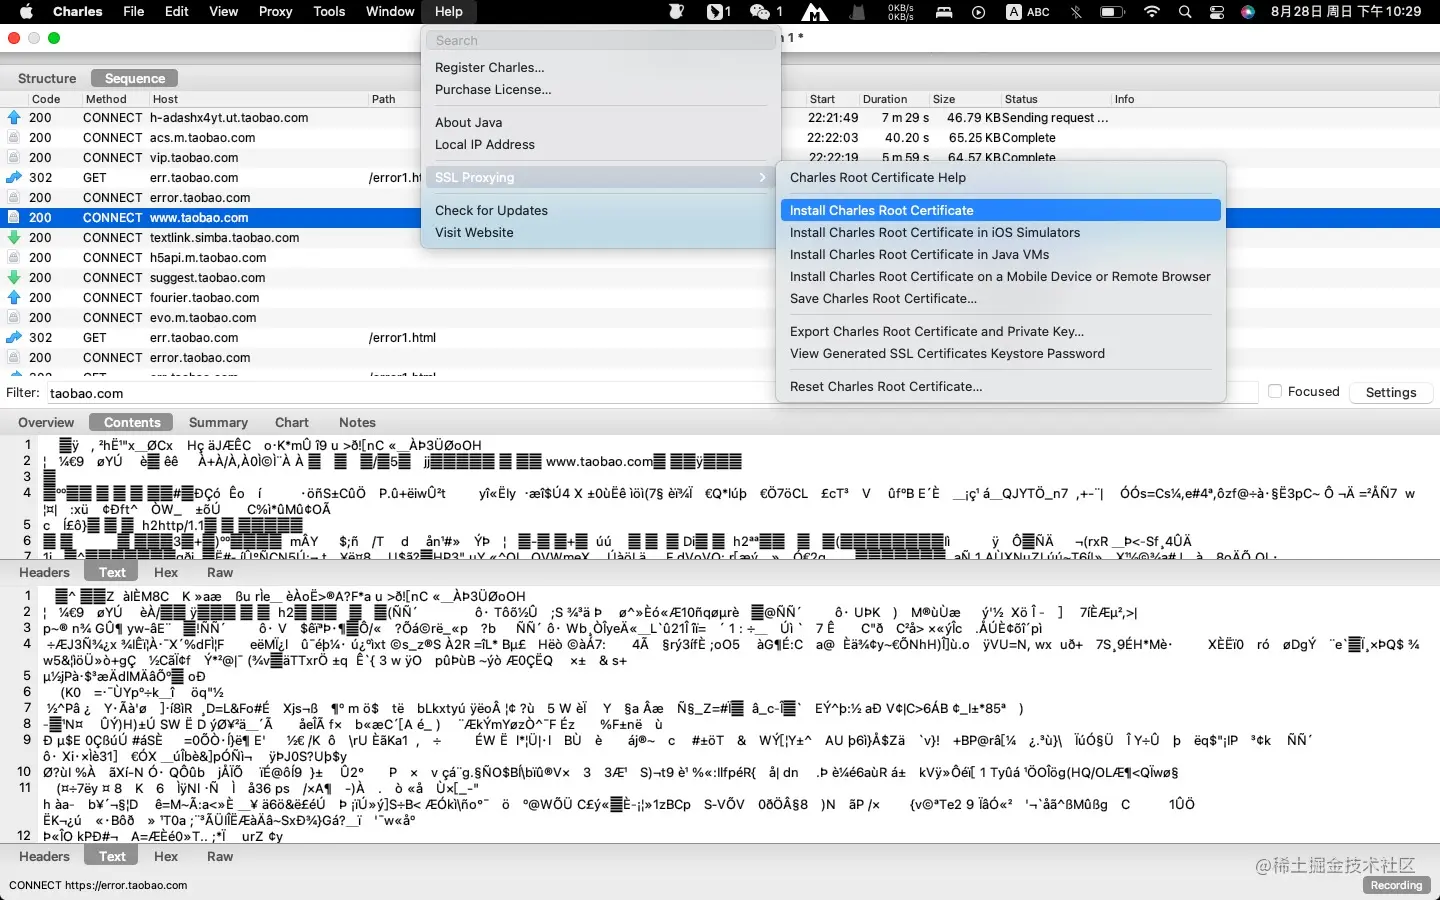Image resolution: width=1440 pixels, height=900 pixels.
Task: Click redirect icon of first err.taobao.com row
Action: 14,178
